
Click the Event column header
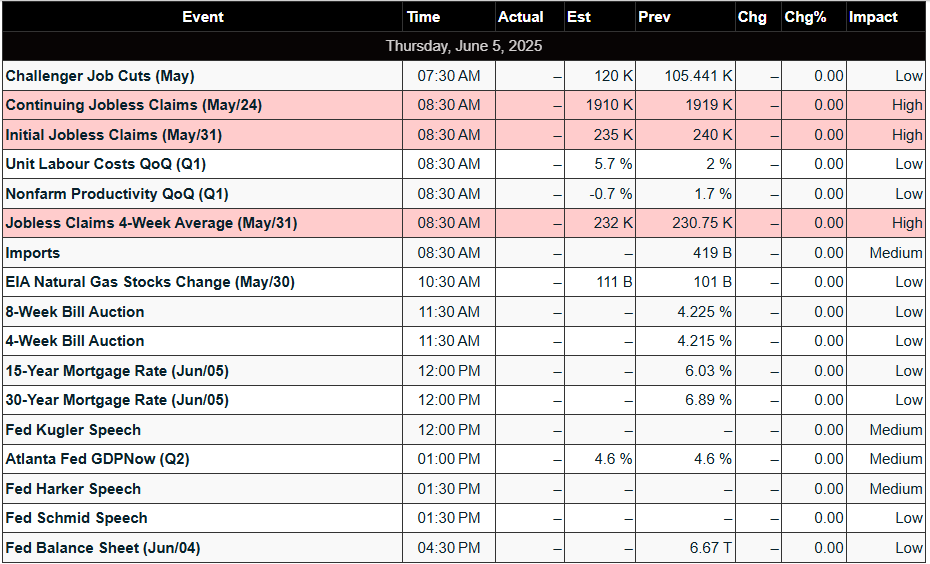pyautogui.click(x=202, y=17)
